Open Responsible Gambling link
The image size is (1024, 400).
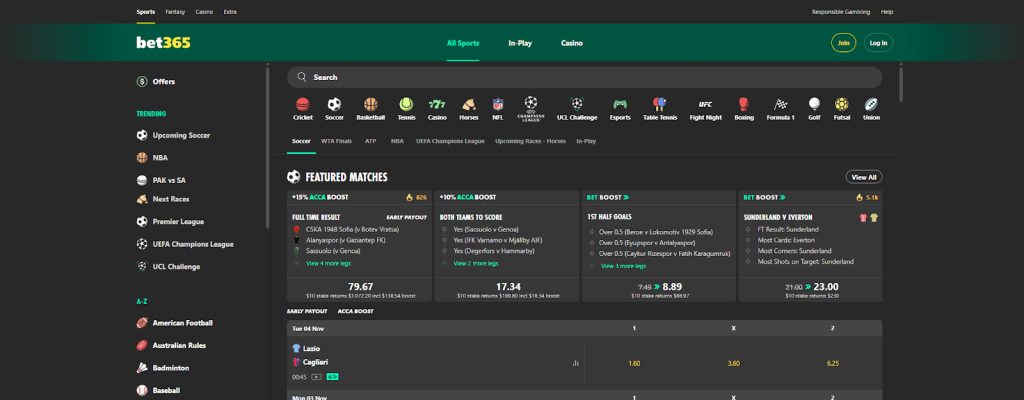tap(840, 12)
